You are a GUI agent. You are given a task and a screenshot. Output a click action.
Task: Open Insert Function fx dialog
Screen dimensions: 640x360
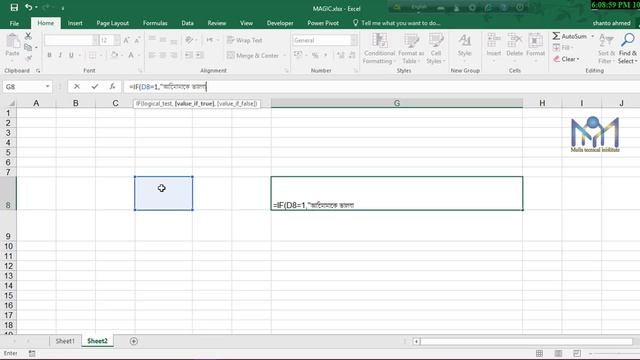click(x=112, y=87)
